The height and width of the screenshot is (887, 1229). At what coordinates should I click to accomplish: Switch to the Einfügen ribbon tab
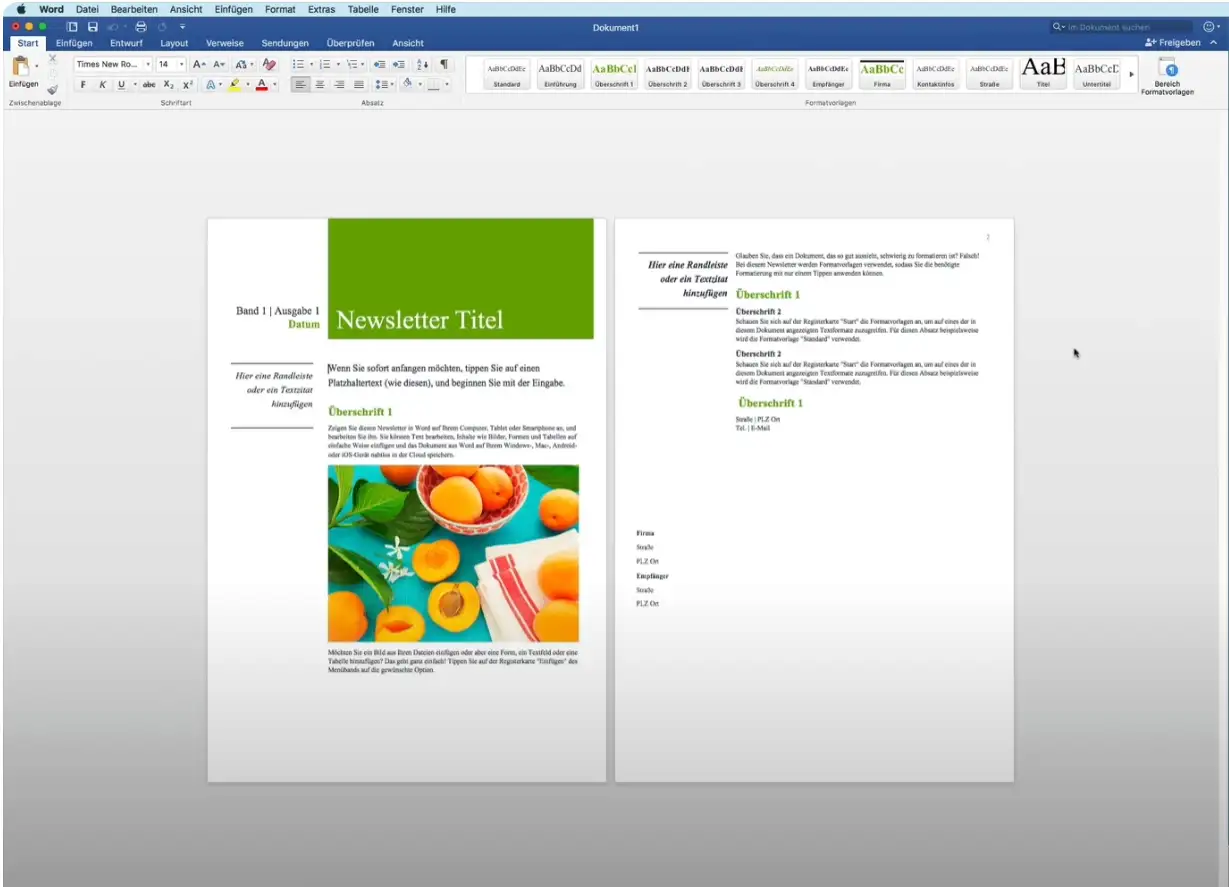point(74,43)
